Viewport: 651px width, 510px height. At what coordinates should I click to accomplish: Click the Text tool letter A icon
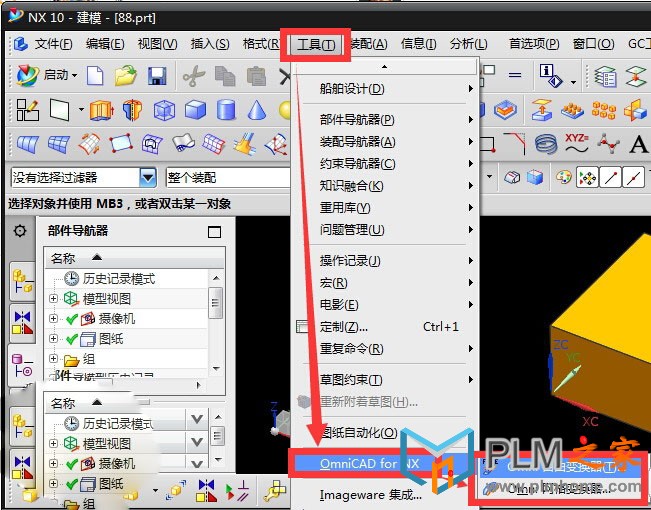point(638,145)
